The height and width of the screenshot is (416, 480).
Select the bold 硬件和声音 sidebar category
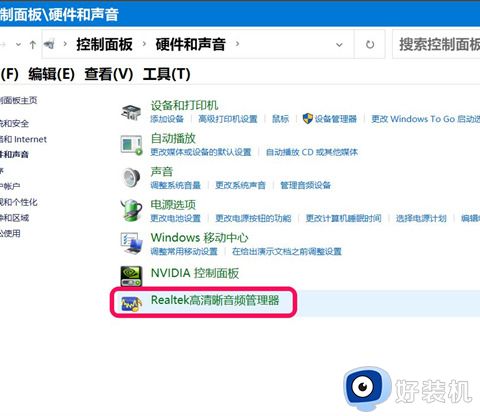point(14,154)
